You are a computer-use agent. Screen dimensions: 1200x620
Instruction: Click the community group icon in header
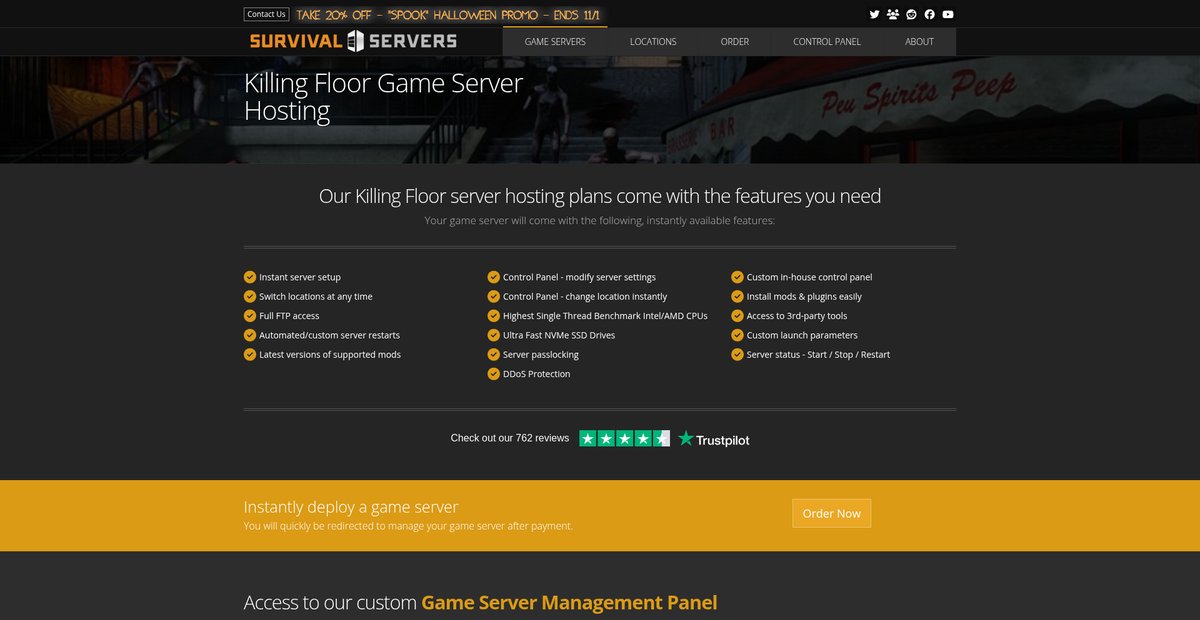(x=893, y=14)
